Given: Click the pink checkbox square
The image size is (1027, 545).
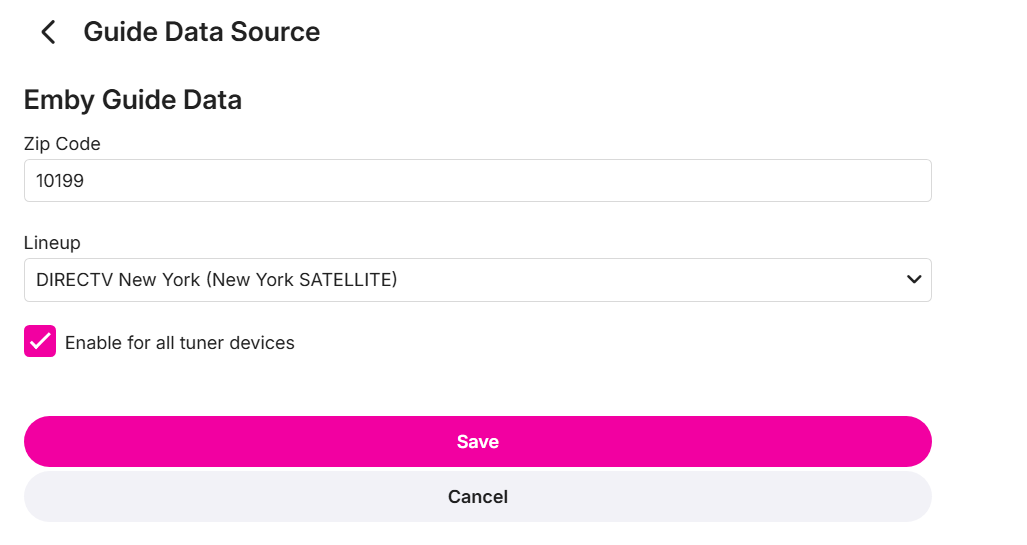Looking at the screenshot, I should coord(40,342).
